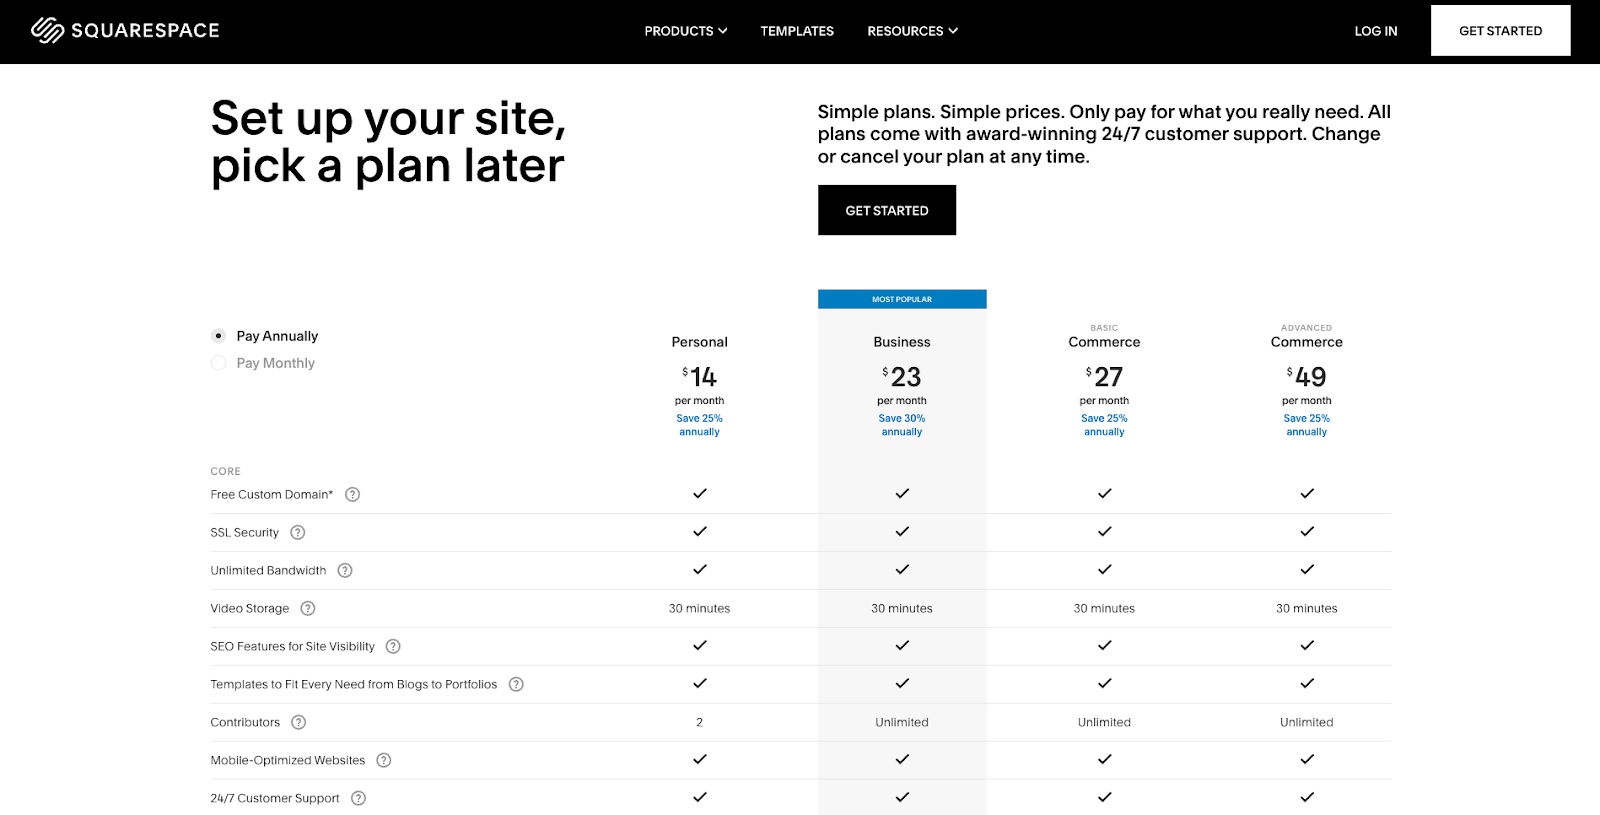Click the Contributors feature label

[245, 722]
